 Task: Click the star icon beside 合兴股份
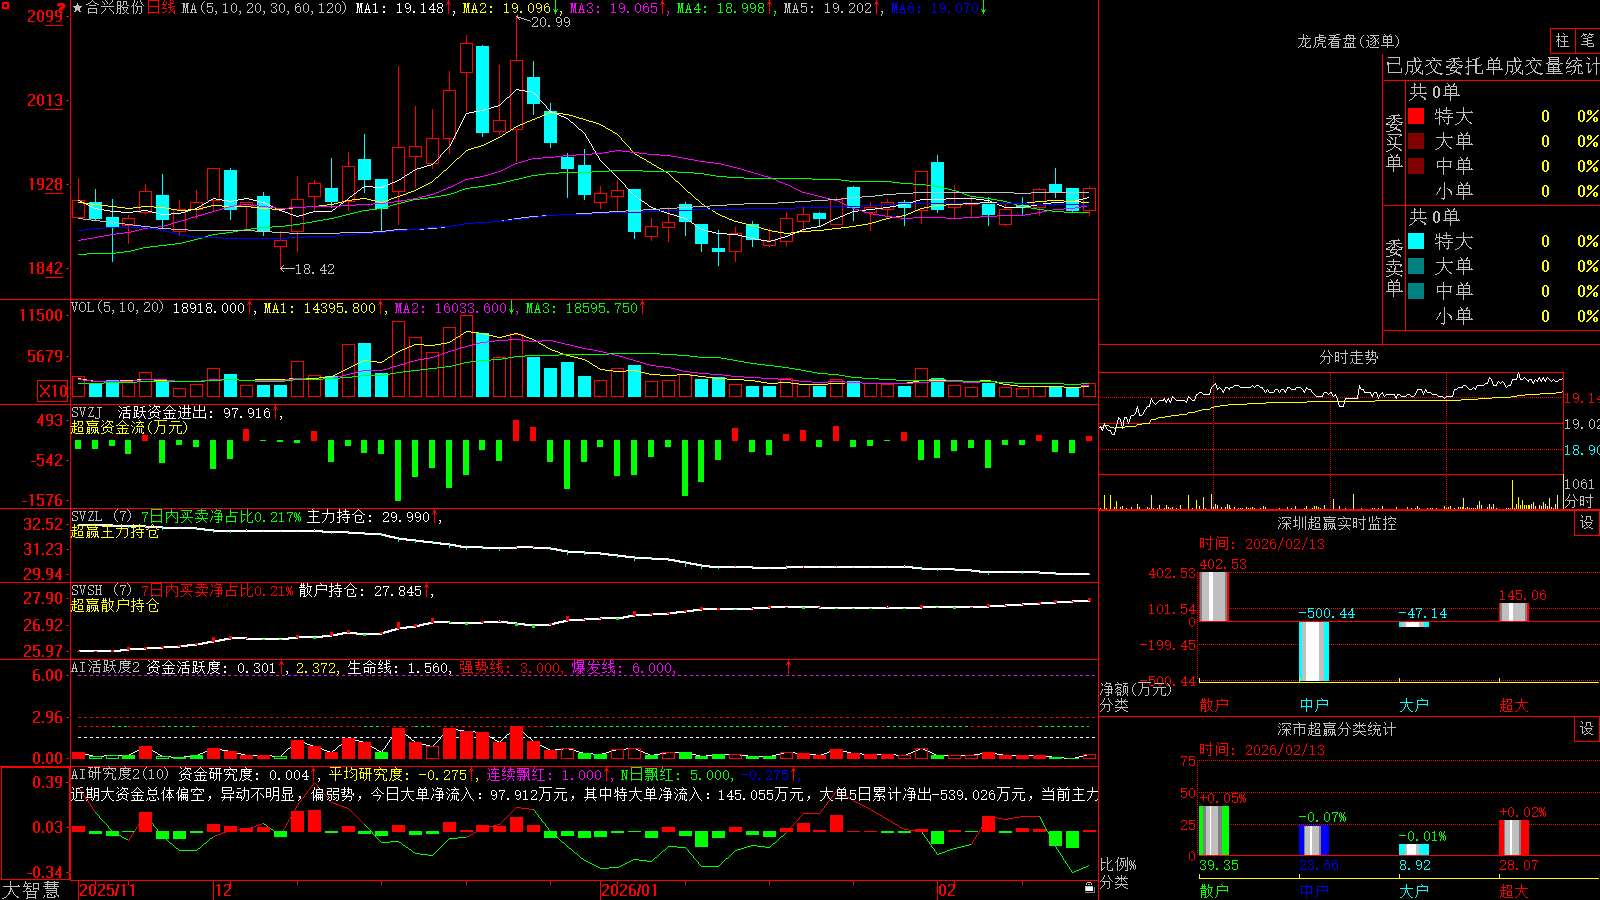[78, 8]
